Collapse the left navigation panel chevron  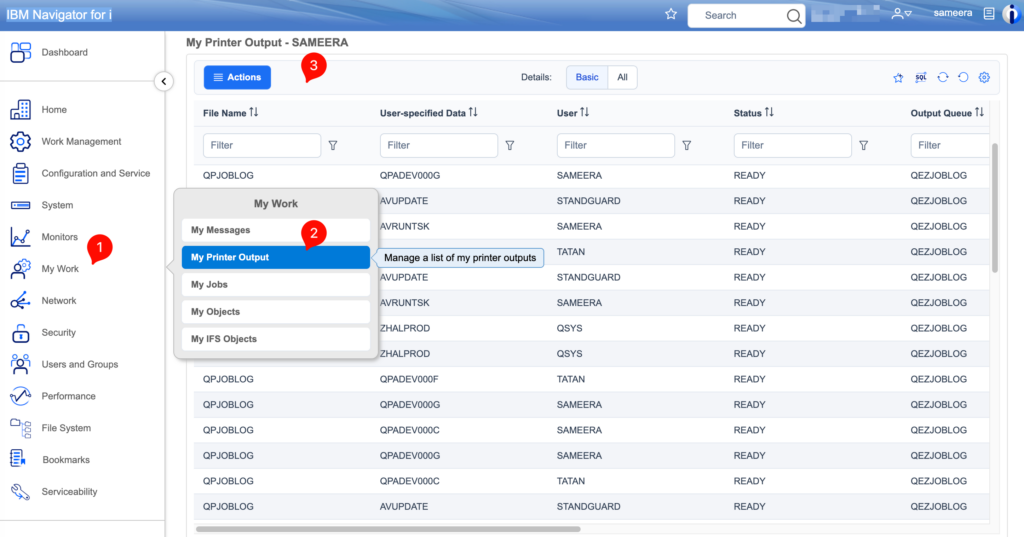(164, 82)
